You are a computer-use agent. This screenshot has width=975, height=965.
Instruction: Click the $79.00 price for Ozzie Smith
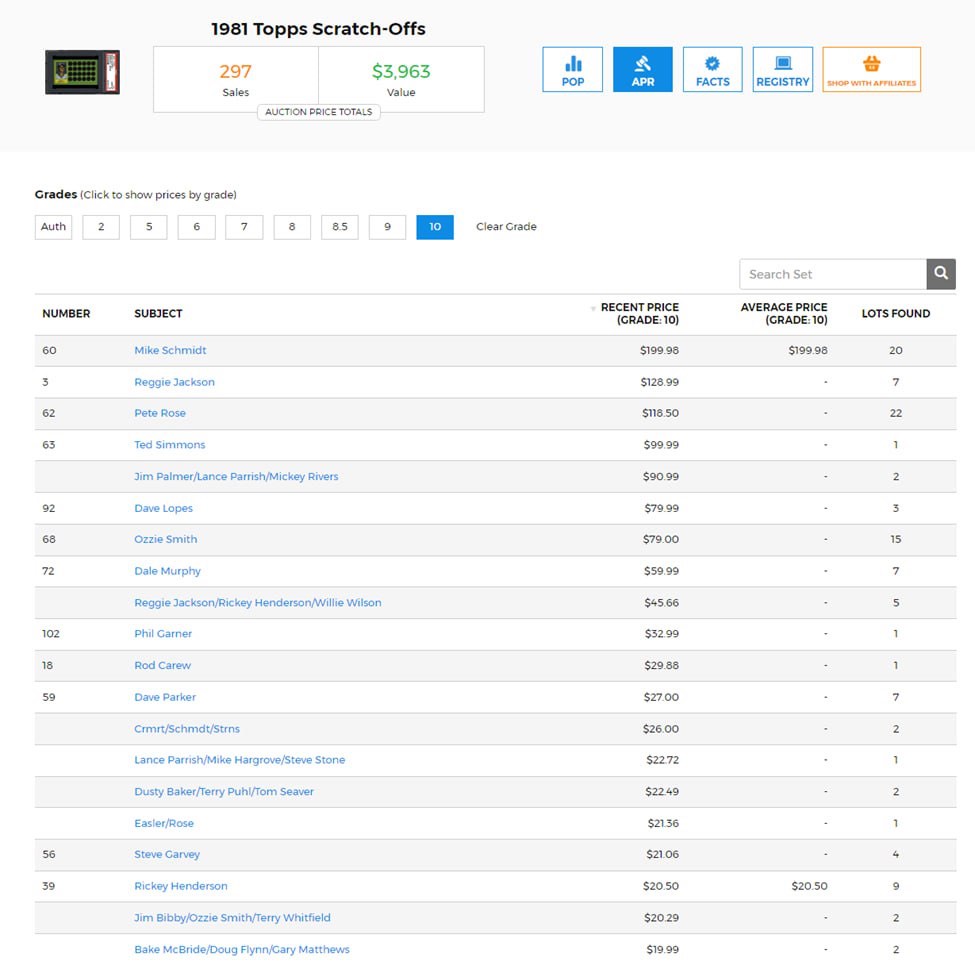pyautogui.click(x=660, y=539)
